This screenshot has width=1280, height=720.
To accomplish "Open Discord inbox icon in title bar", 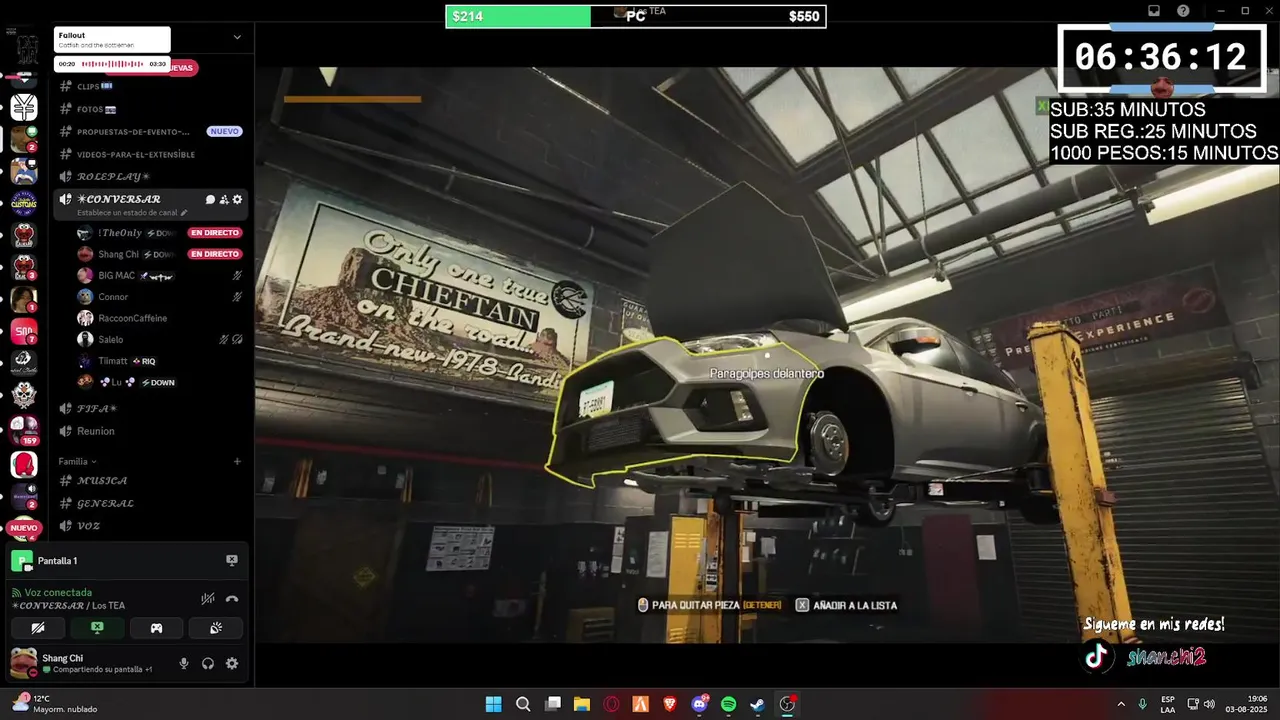I will pos(1153,11).
